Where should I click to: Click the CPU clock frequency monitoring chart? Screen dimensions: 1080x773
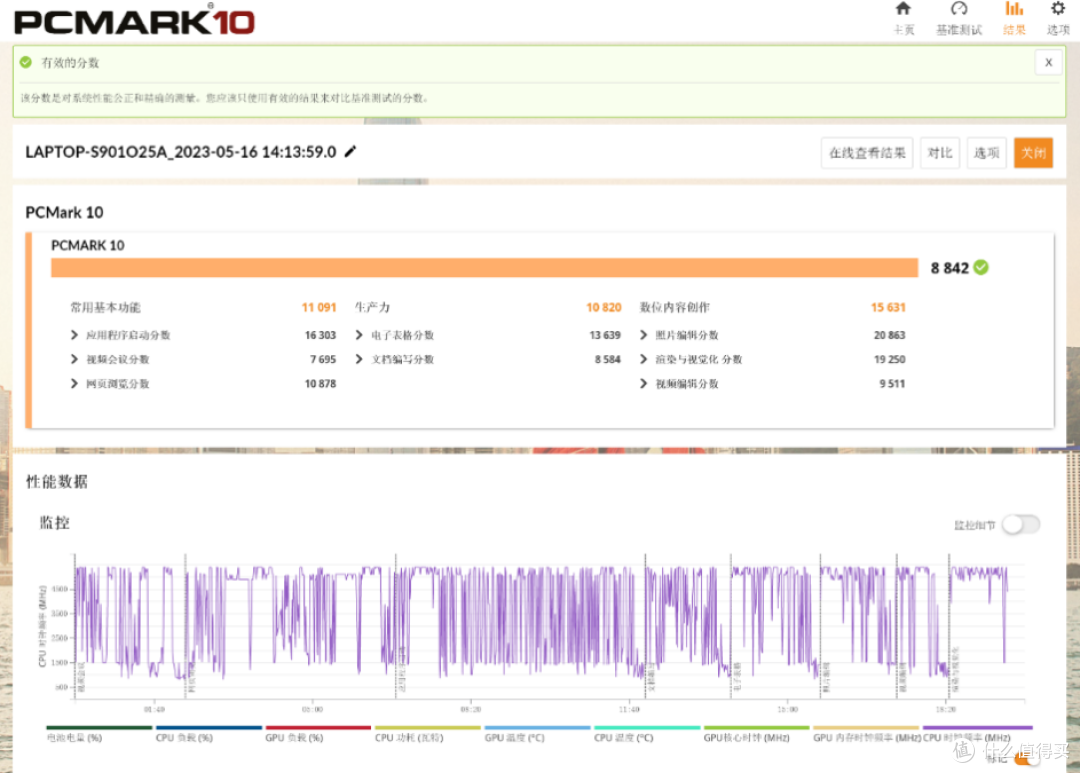pyautogui.click(x=549, y=627)
